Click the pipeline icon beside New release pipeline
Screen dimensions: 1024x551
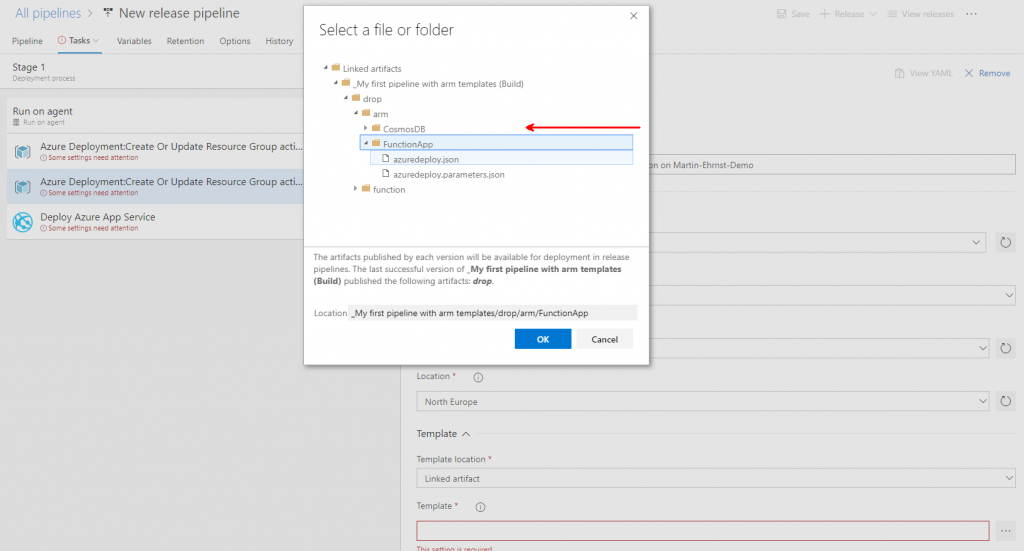(x=108, y=12)
